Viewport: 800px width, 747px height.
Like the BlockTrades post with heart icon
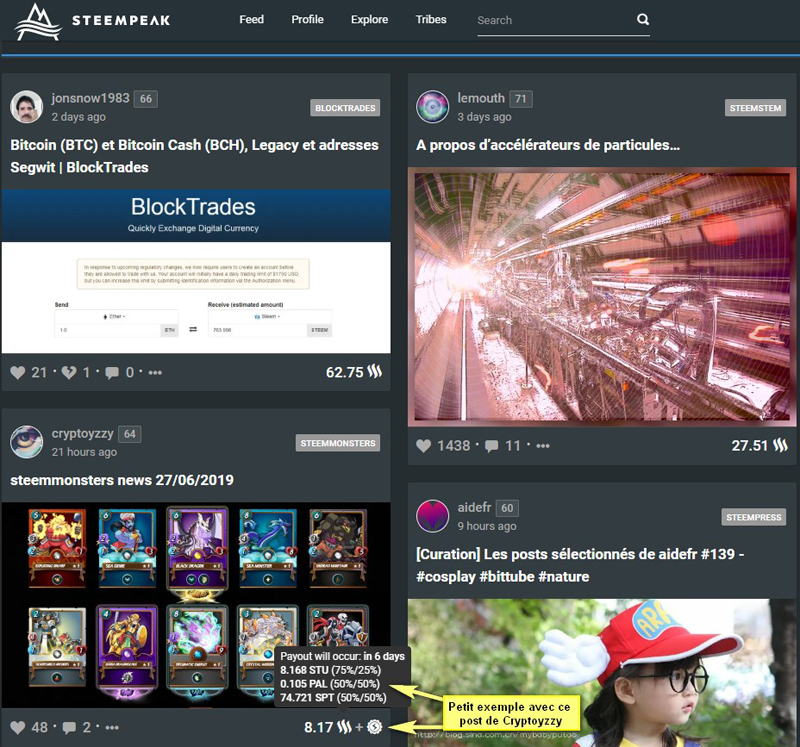(17, 372)
